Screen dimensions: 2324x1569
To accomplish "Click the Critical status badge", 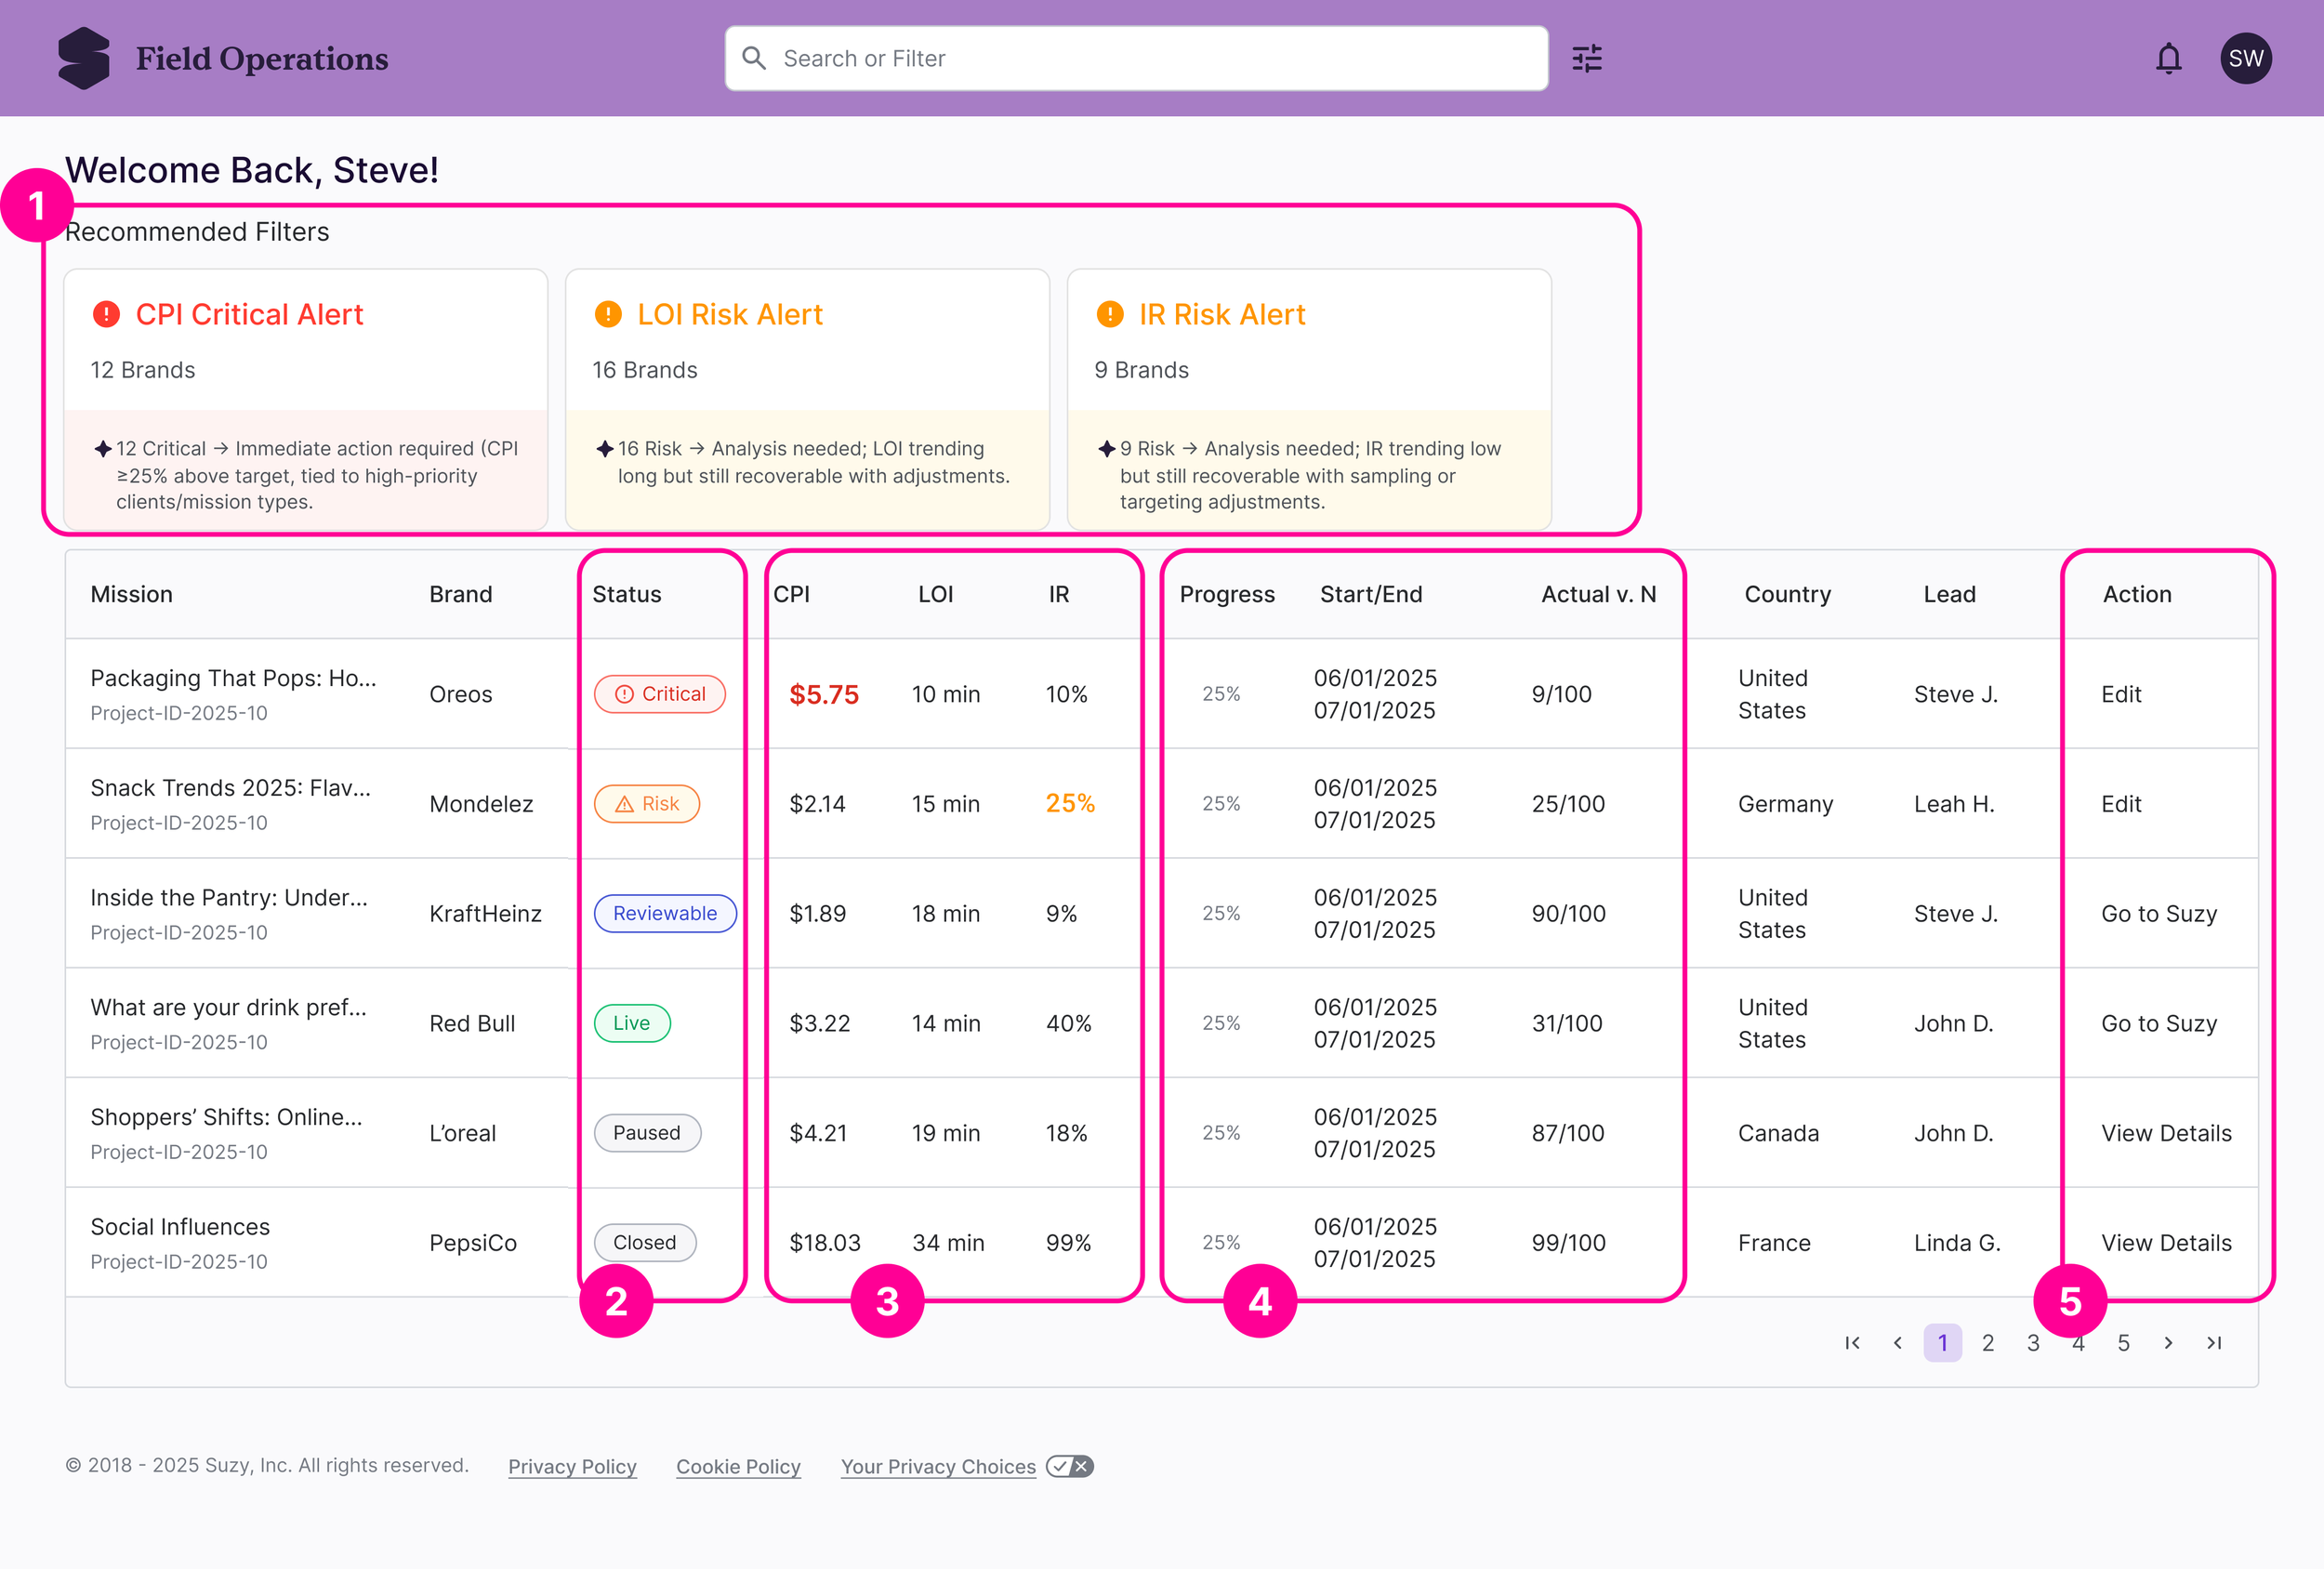I will click(x=660, y=694).
